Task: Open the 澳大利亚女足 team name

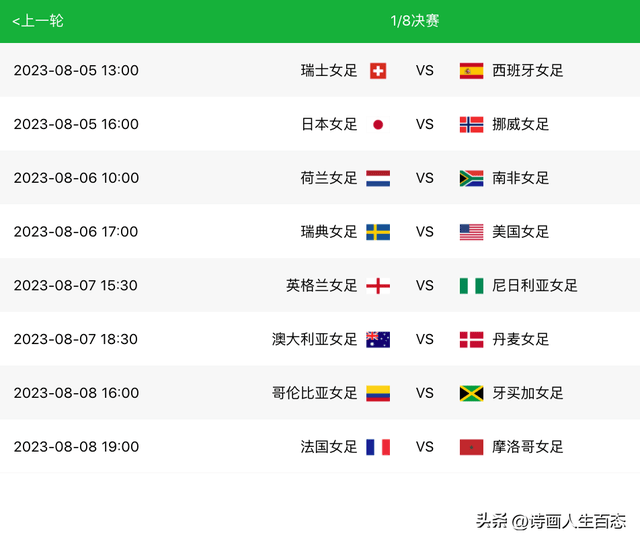Action: click(x=314, y=339)
